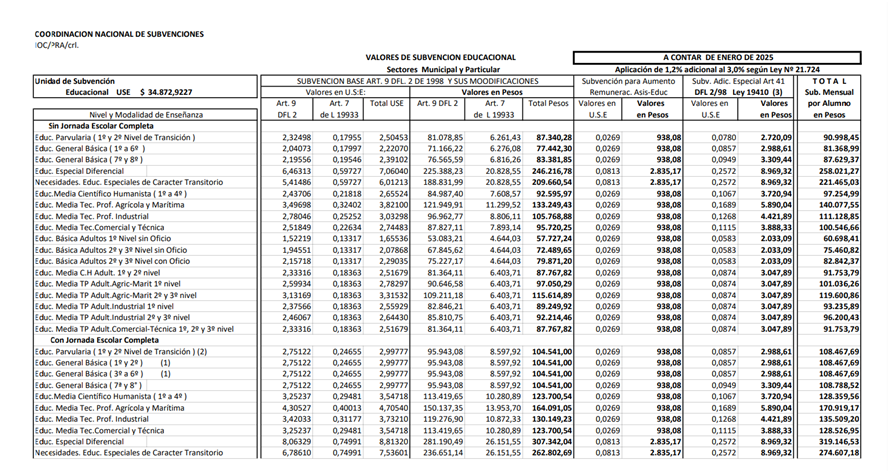Click the Art. 9 DFL 2 value 2,32498

pos(296,137)
